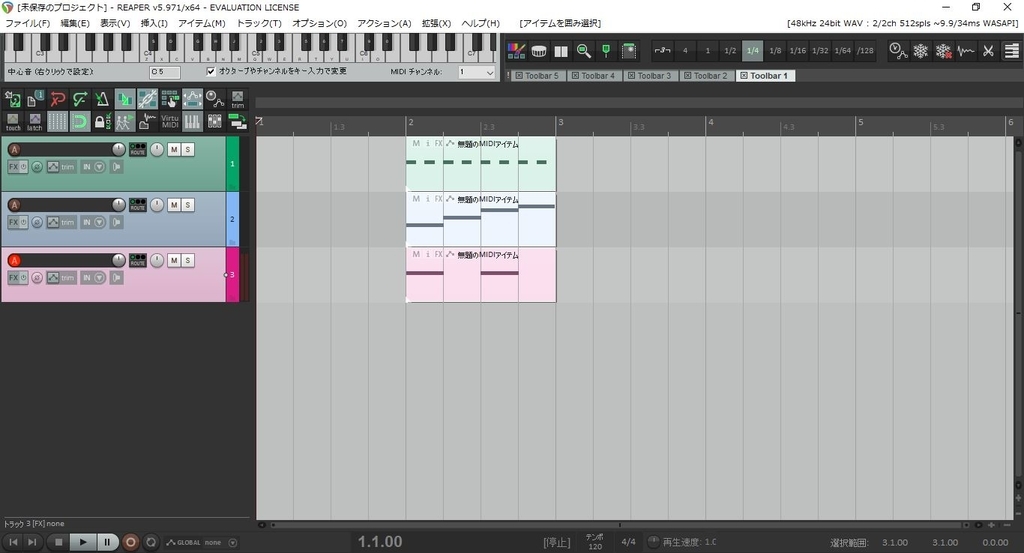The image size is (1024, 553).
Task: Open the アイテム(M) menu
Action: 202,23
